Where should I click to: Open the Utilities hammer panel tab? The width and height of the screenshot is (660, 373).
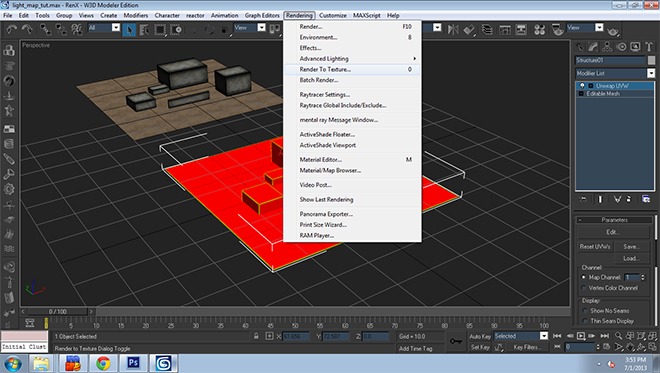tap(649, 47)
